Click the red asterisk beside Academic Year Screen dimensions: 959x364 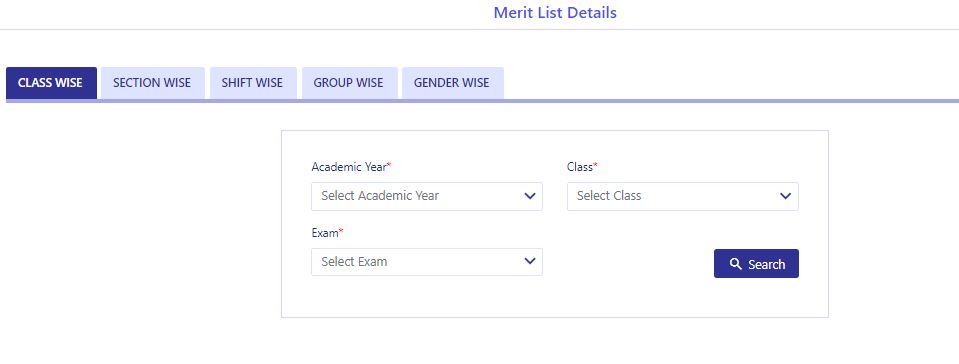pyautogui.click(x=389, y=165)
